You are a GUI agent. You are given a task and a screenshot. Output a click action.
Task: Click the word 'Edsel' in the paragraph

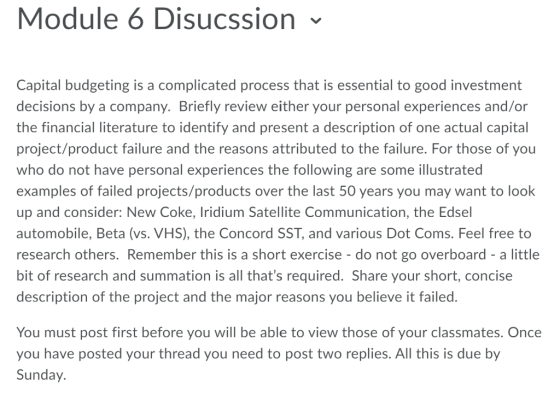(455, 212)
